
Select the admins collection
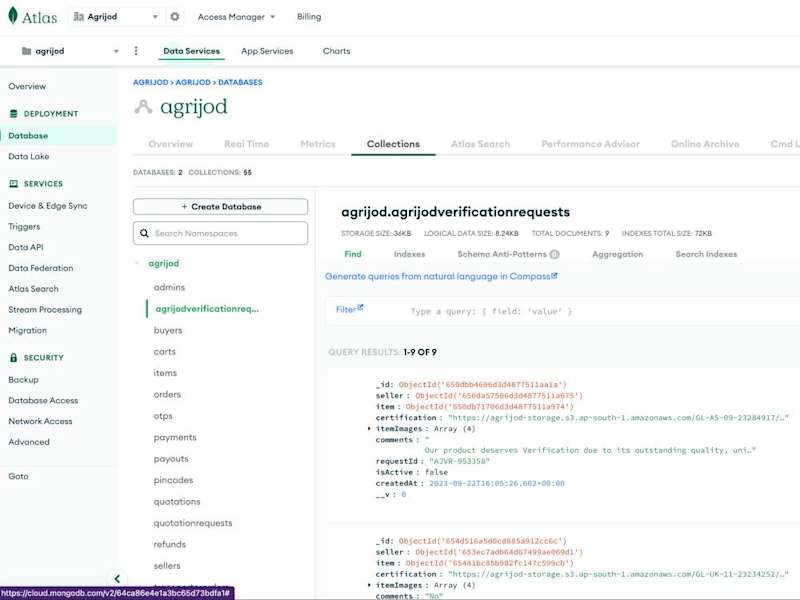tap(169, 288)
